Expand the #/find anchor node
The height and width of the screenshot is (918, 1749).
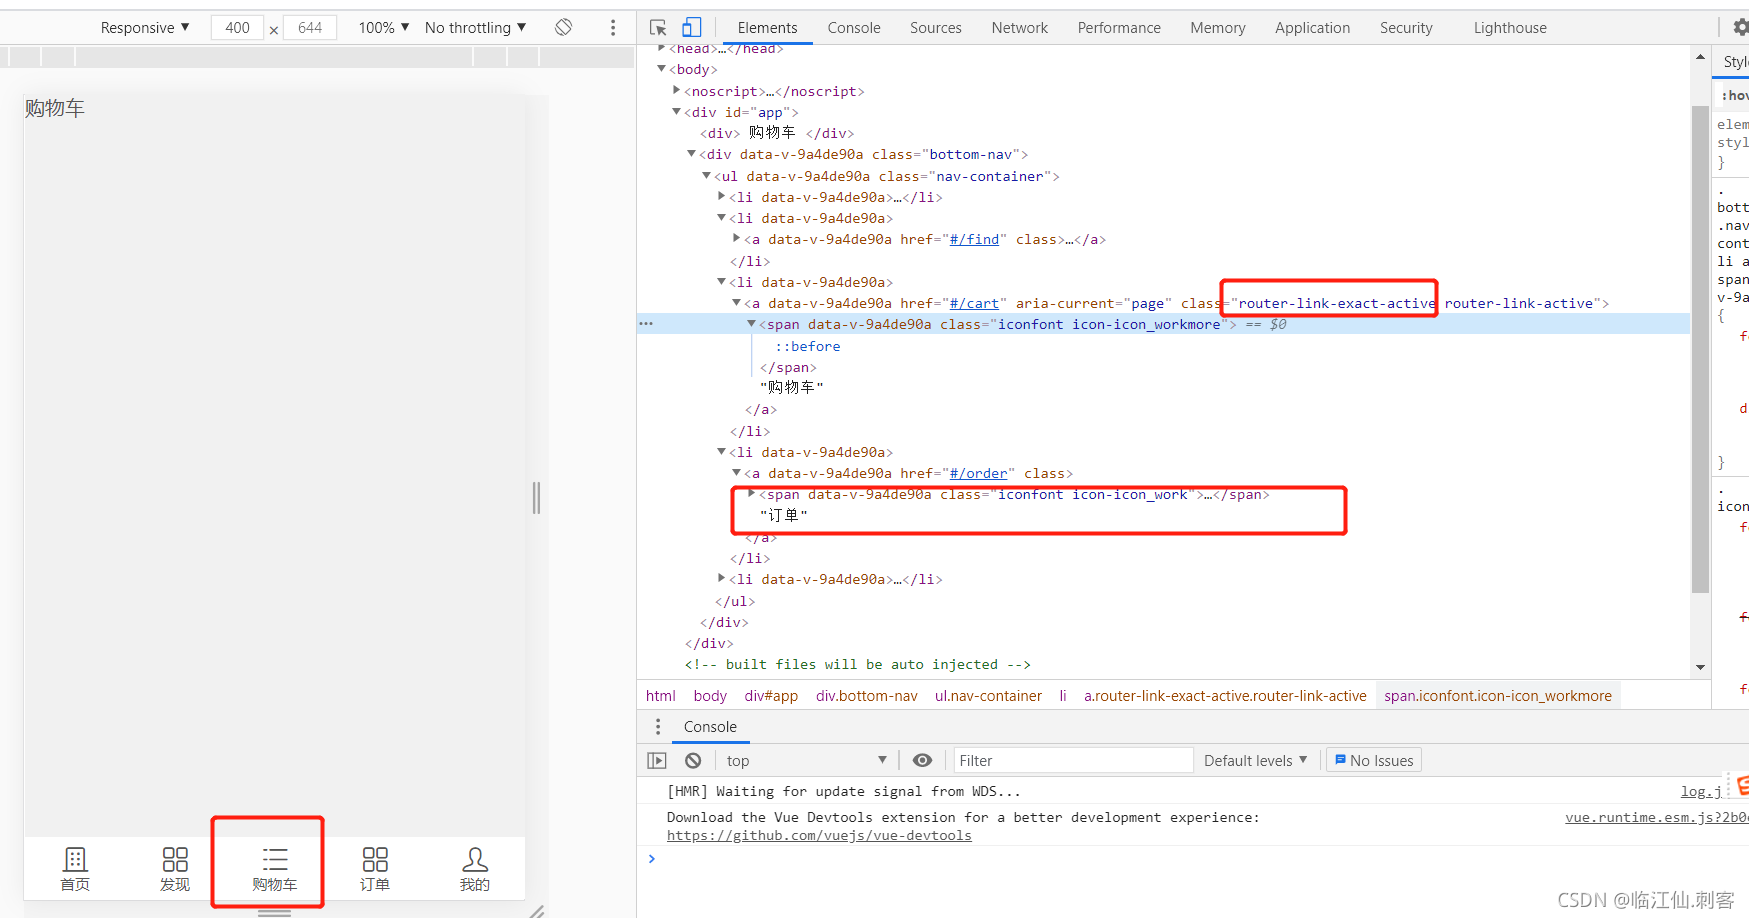(736, 239)
